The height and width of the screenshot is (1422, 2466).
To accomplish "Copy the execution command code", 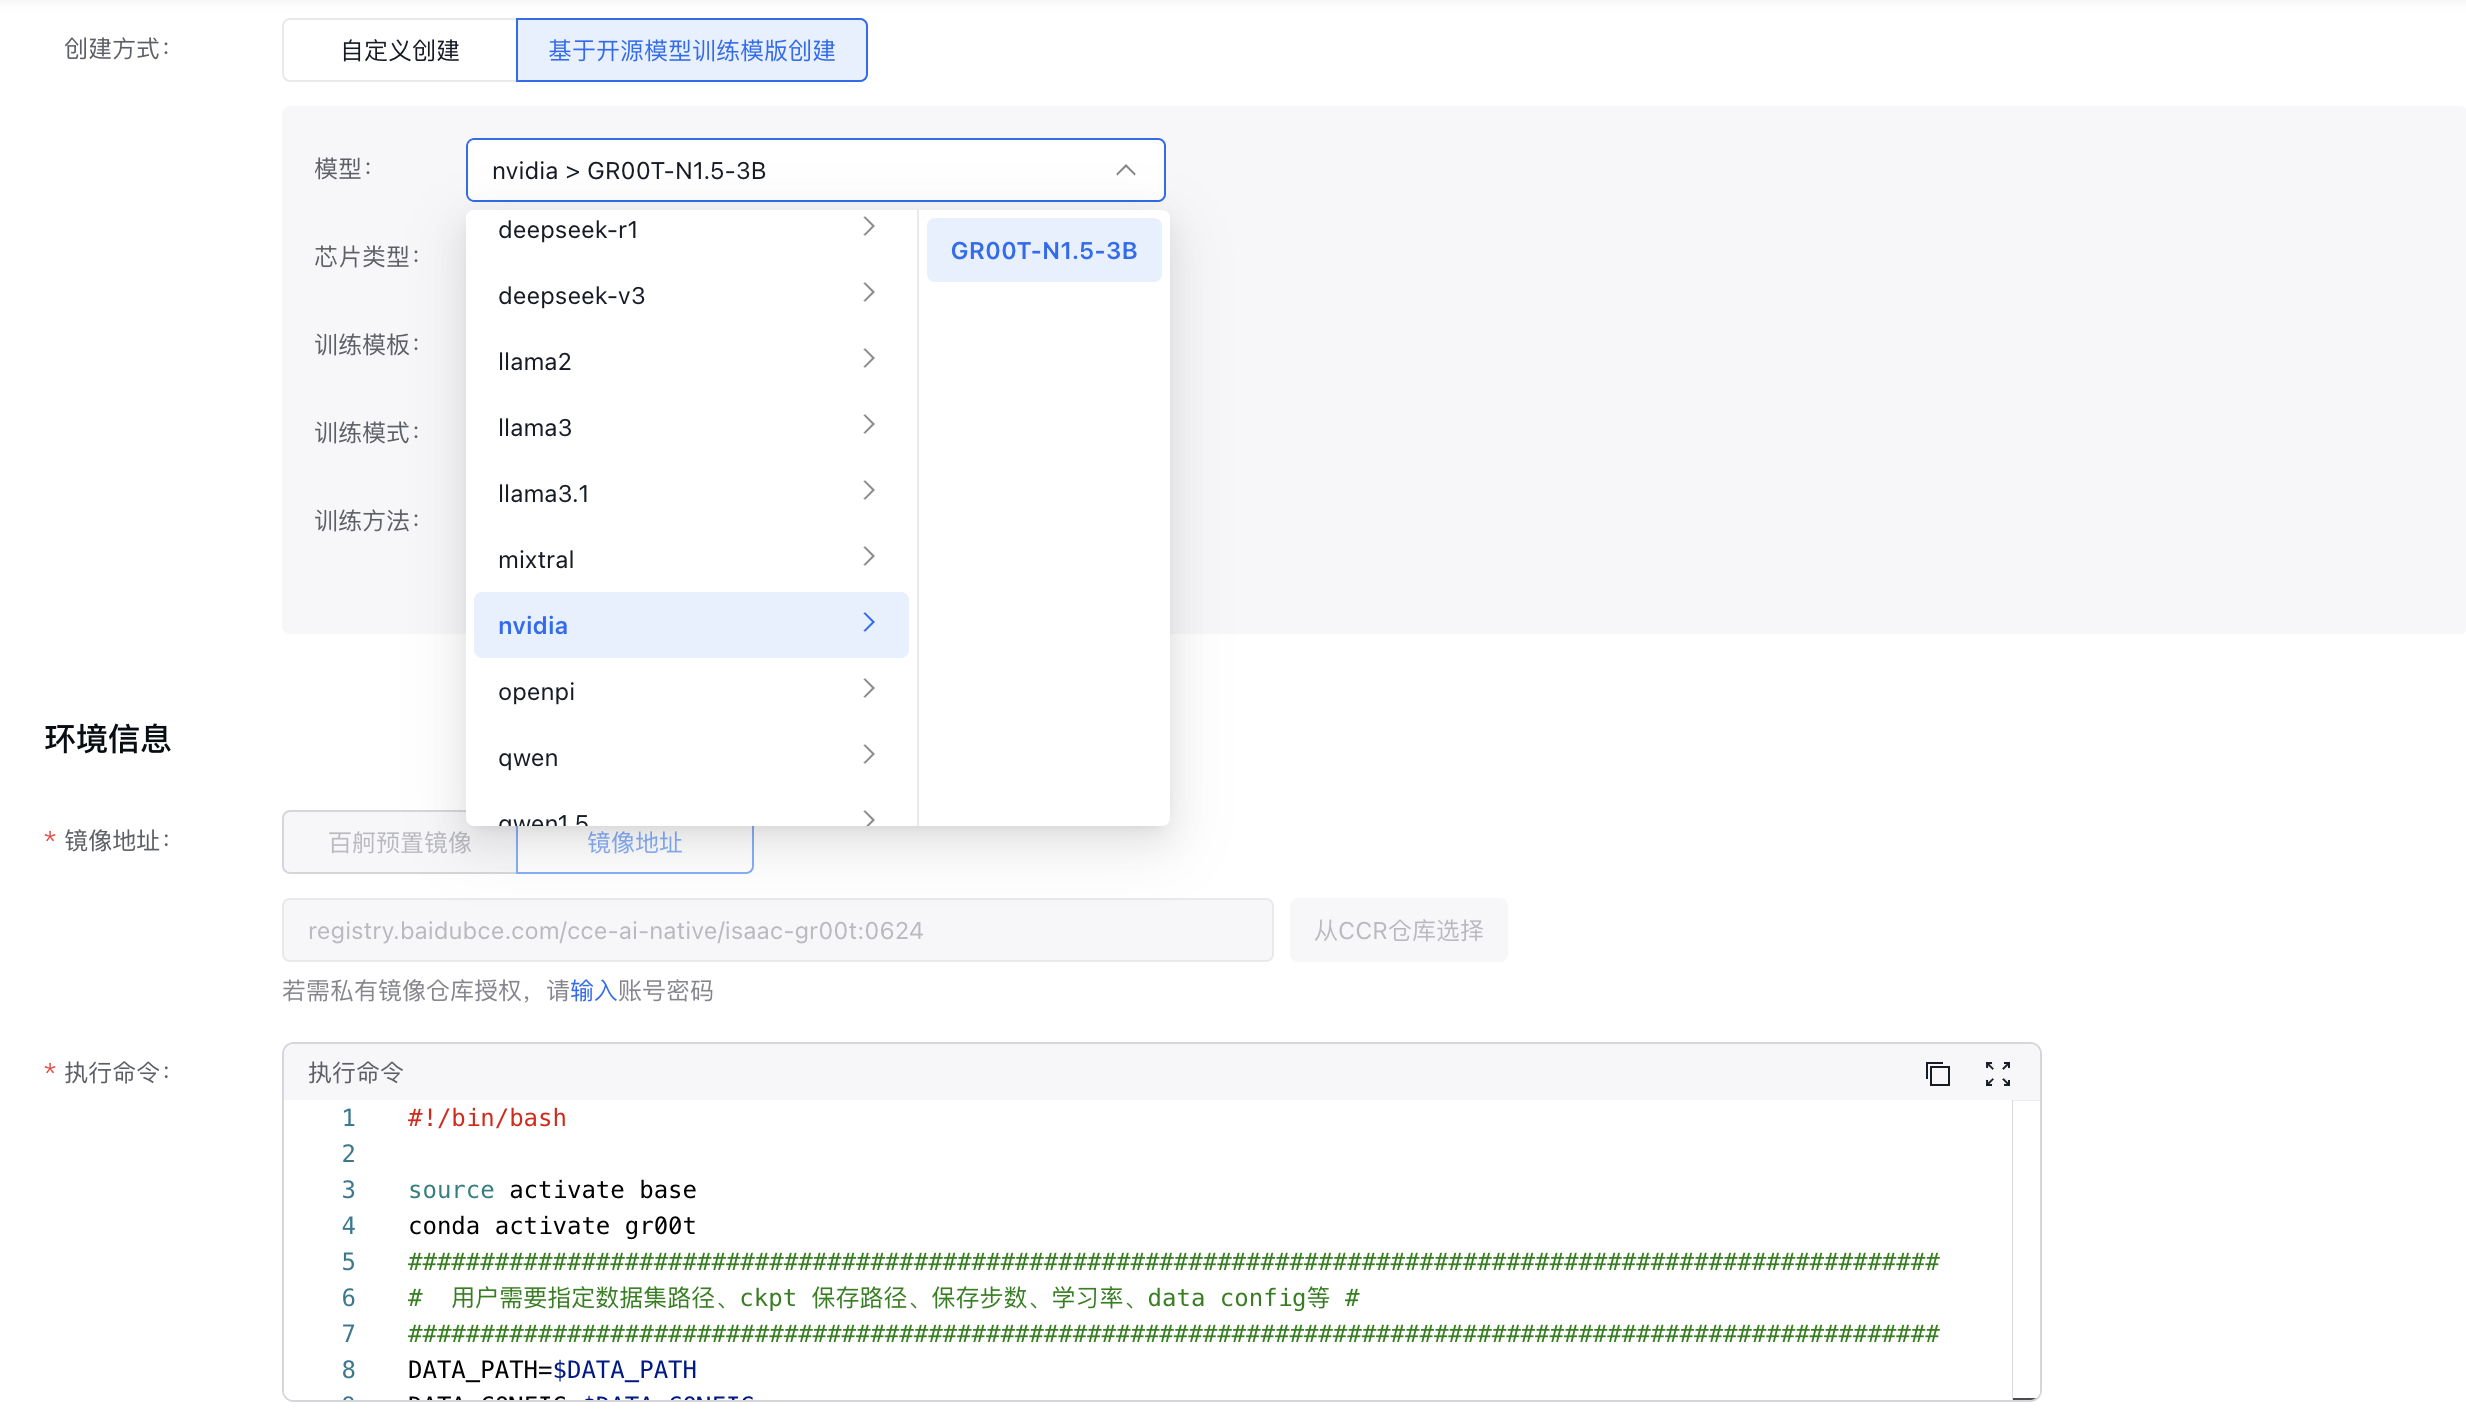I will 1938,1074.
